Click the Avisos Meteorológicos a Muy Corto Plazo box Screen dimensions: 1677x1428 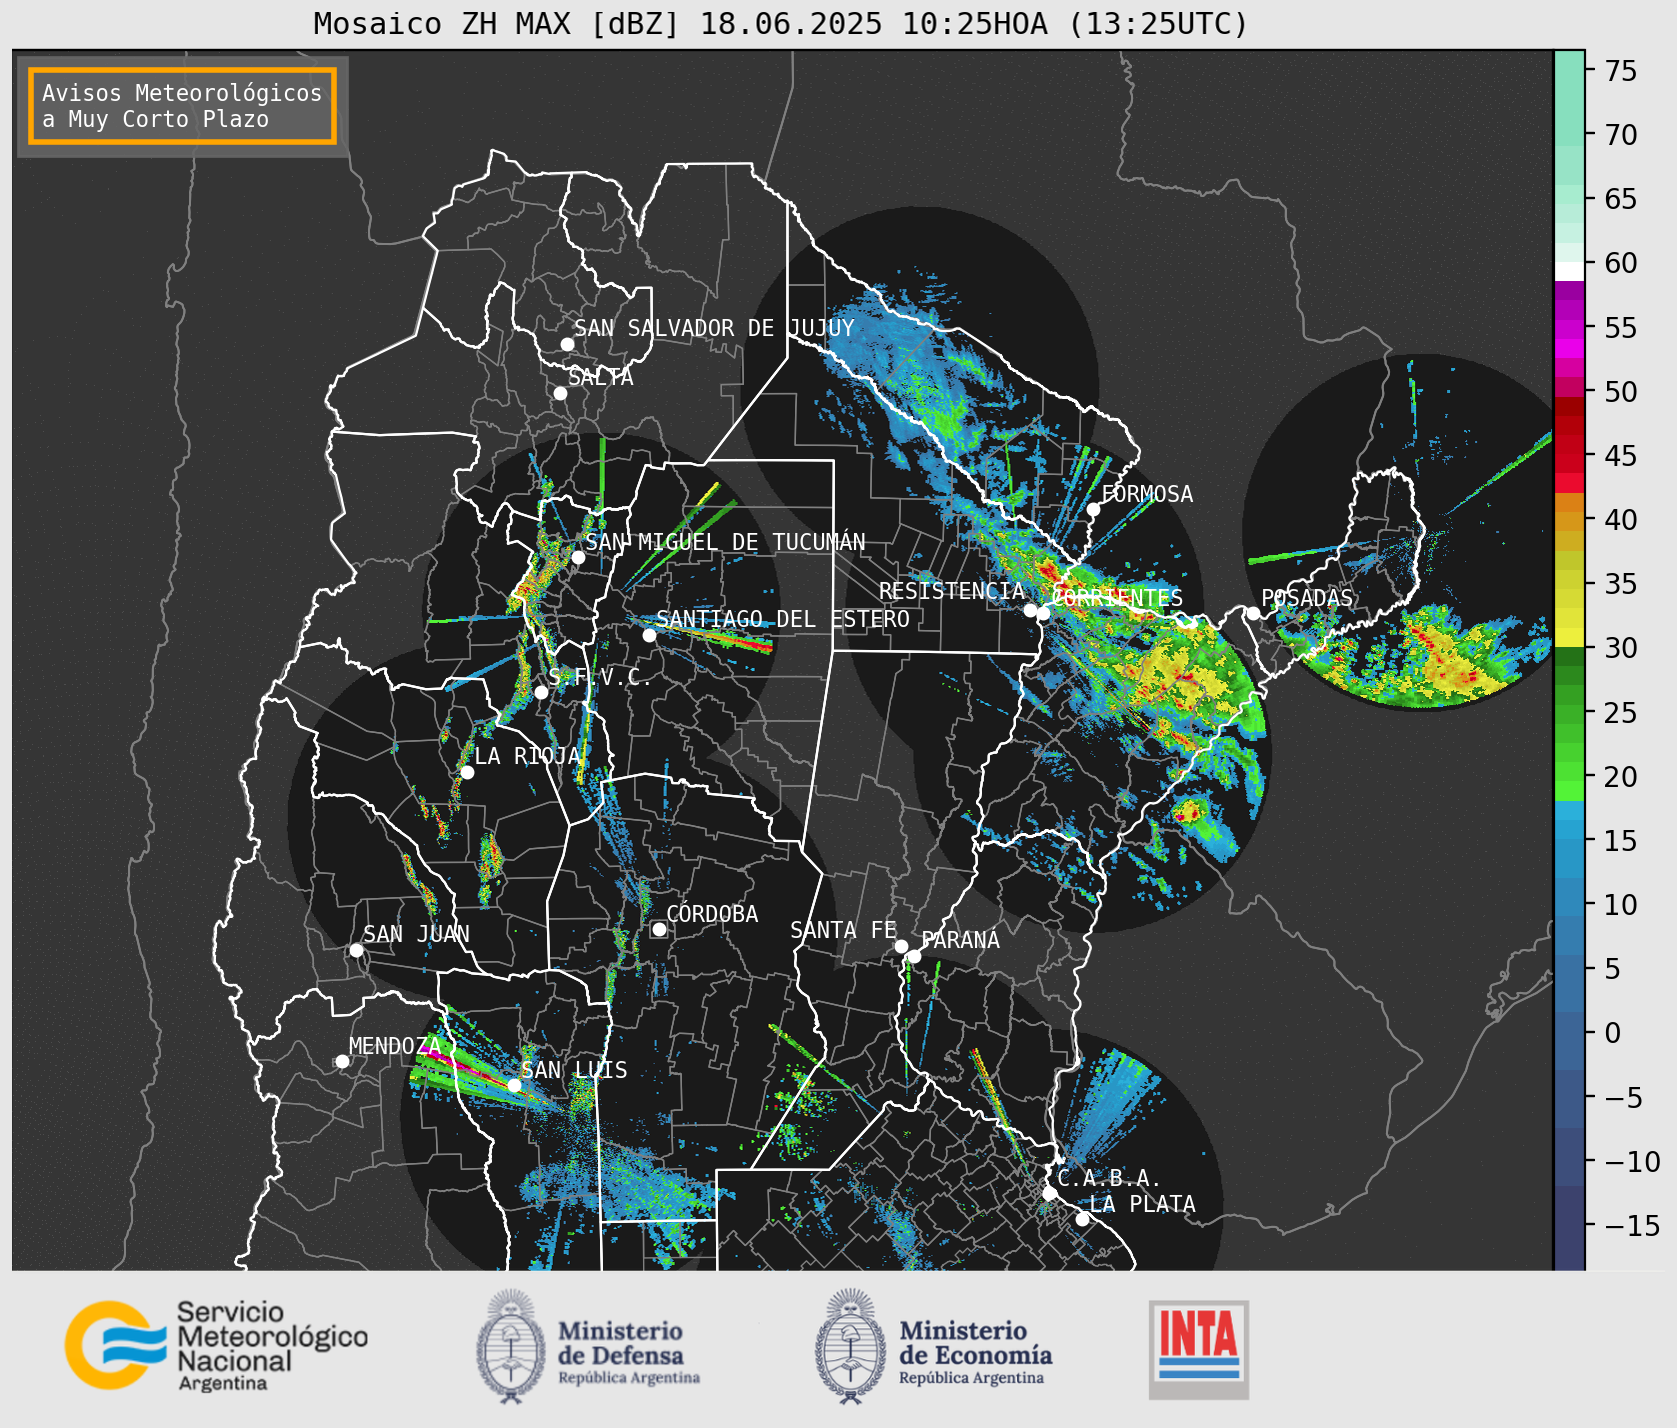coord(182,107)
